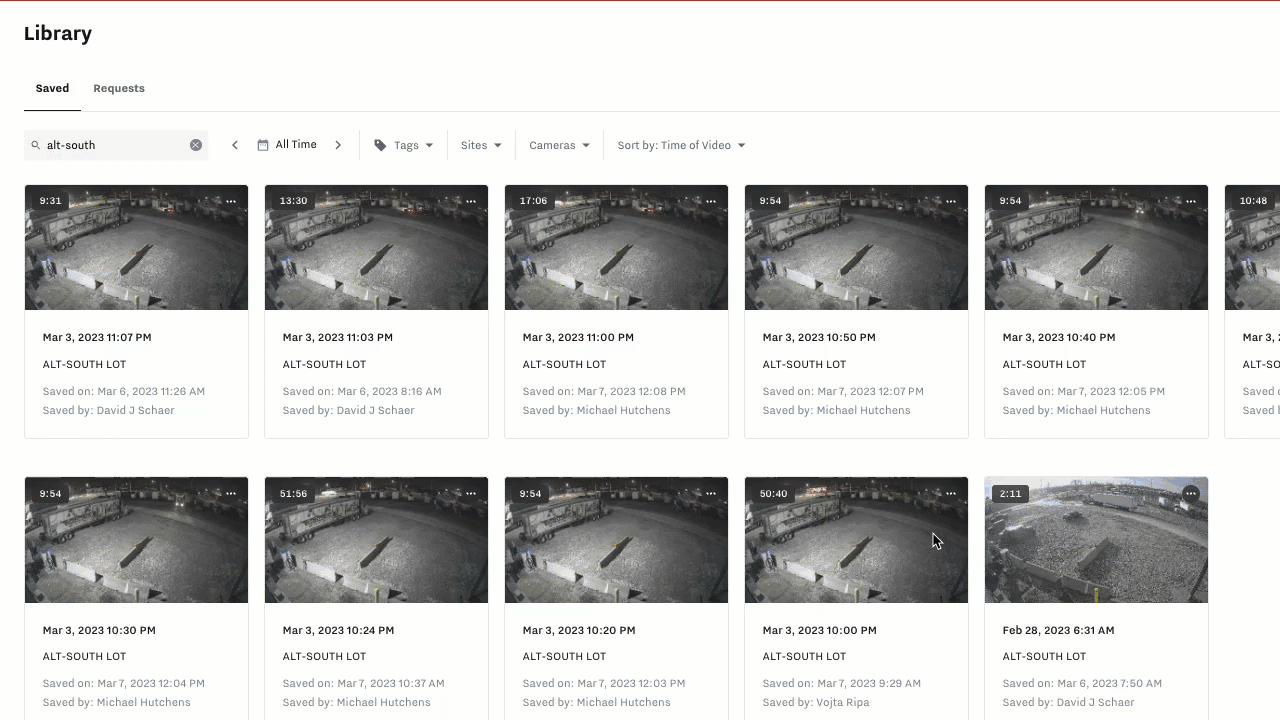Viewport: 1280px width, 720px height.
Task: Open the Mar 3 10:30 PM video thumbnail
Action: (136, 540)
